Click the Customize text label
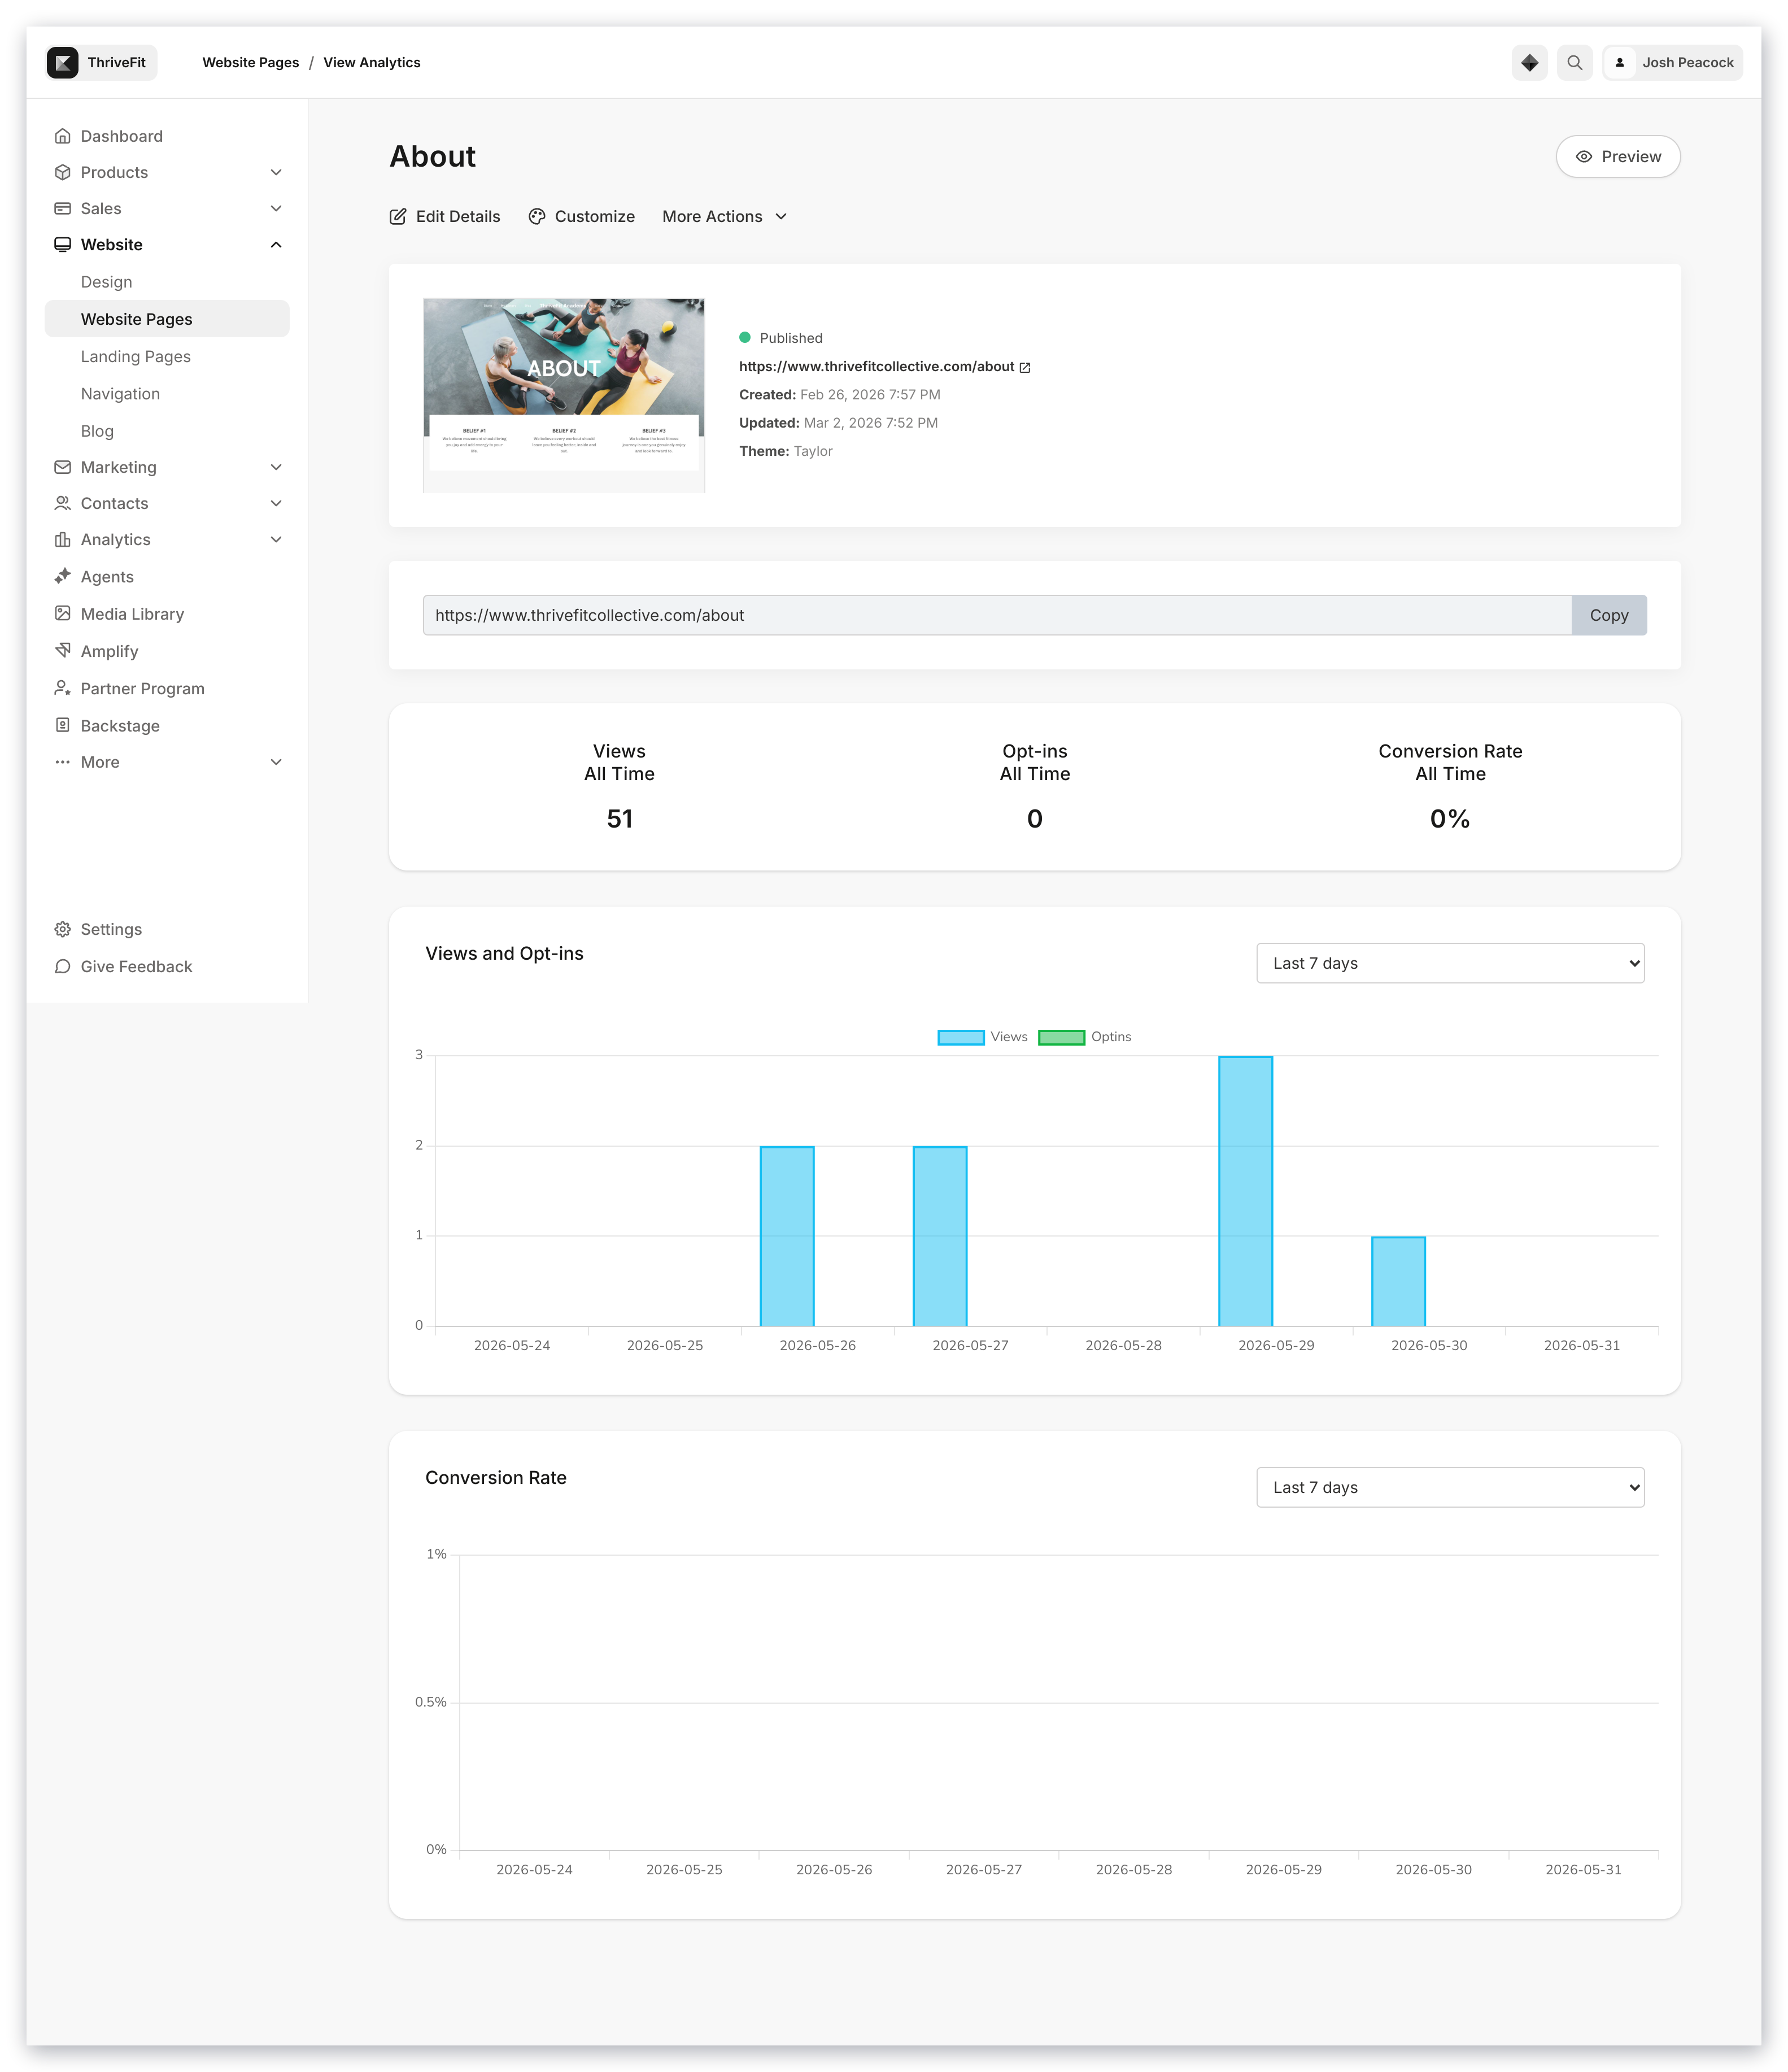The height and width of the screenshot is (2072, 1788). (x=595, y=216)
